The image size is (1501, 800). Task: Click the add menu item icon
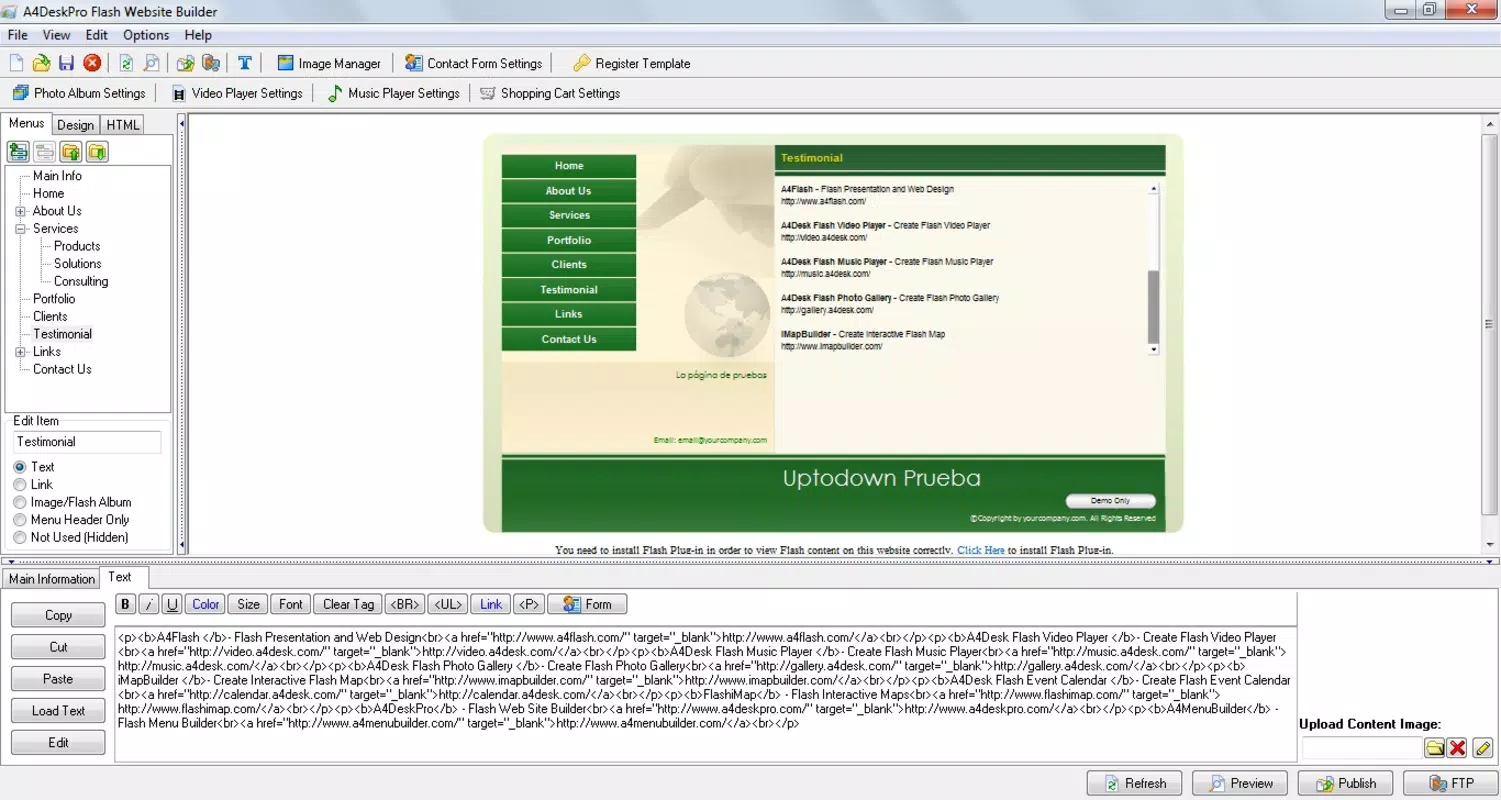[18, 152]
